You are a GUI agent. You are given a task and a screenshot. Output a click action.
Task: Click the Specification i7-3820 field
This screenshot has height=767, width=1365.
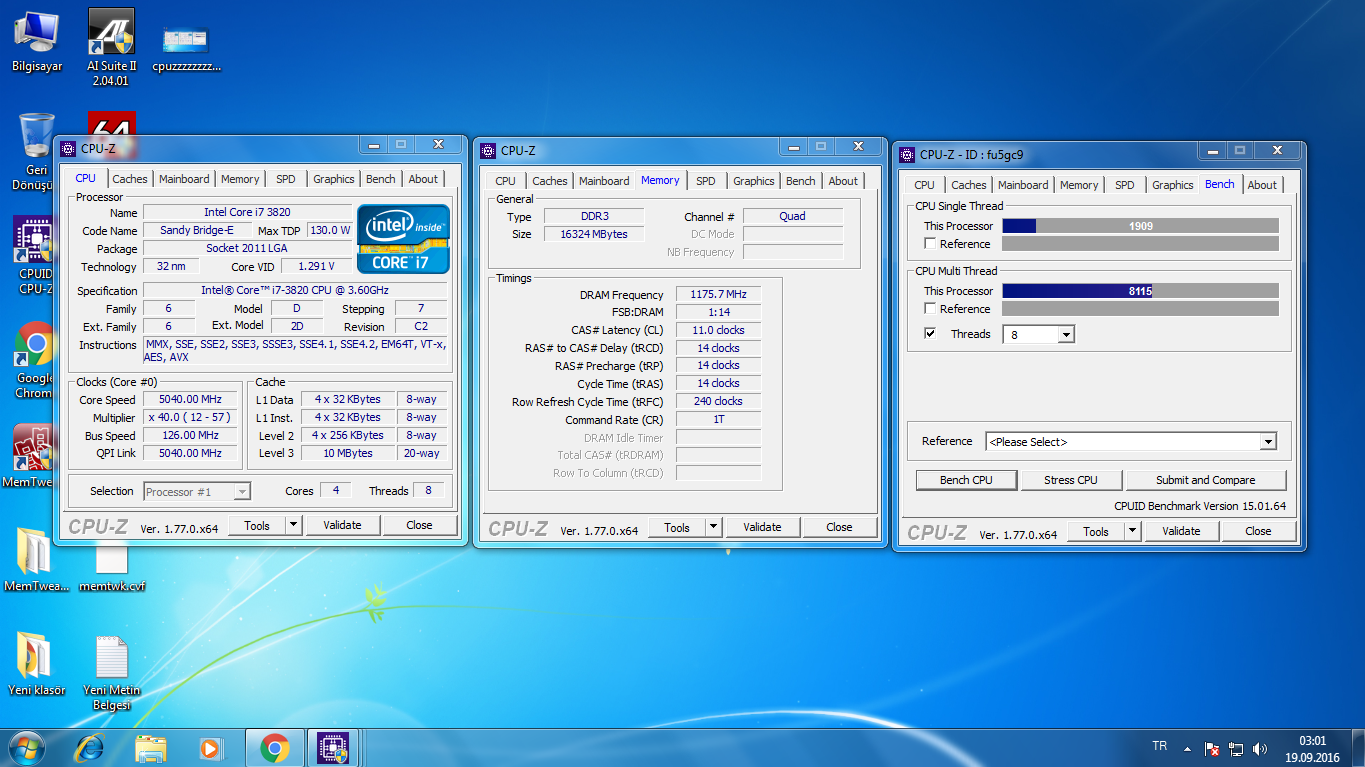point(294,290)
